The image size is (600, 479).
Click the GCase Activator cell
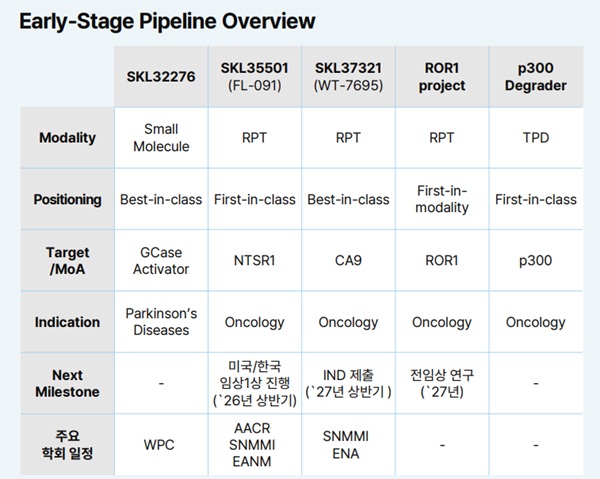tap(160, 260)
